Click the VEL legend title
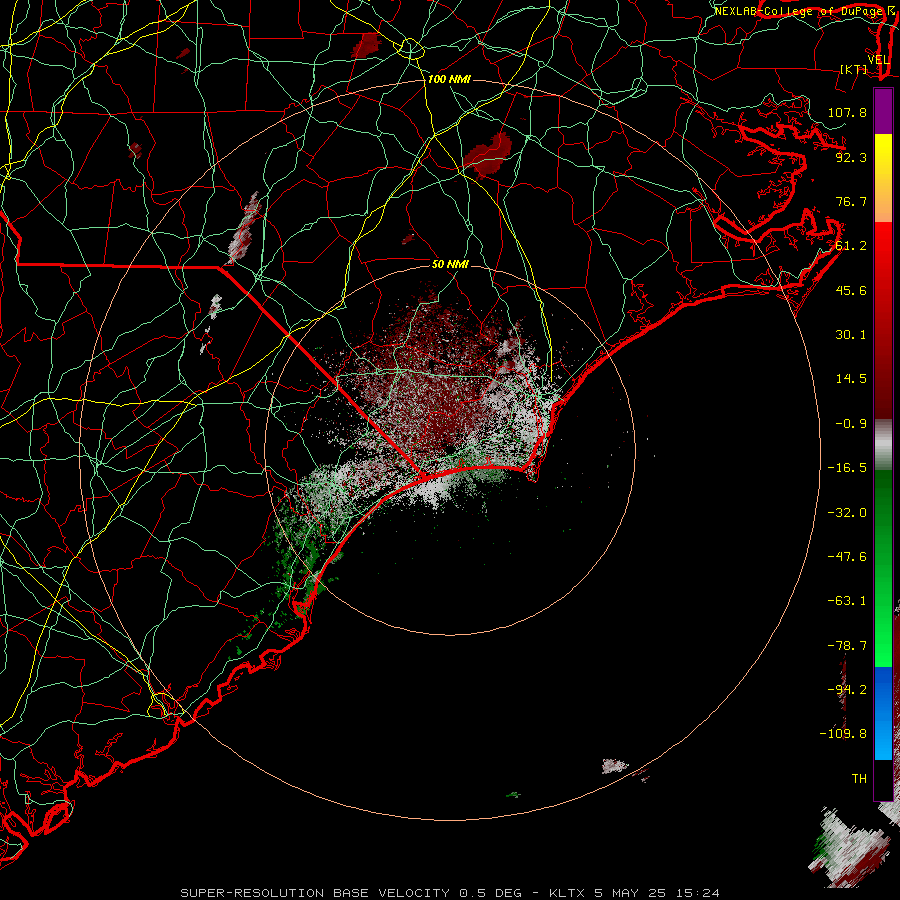The image size is (900, 900). pos(878,60)
